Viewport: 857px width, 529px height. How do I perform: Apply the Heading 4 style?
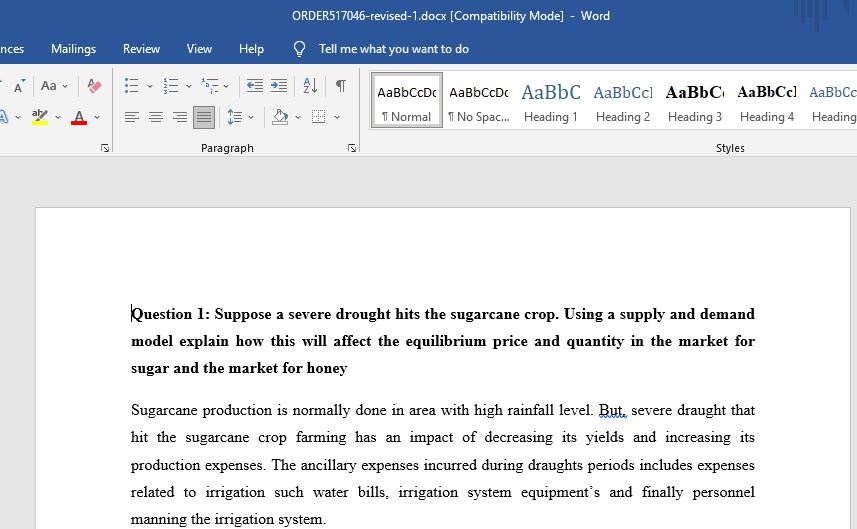click(x=767, y=101)
